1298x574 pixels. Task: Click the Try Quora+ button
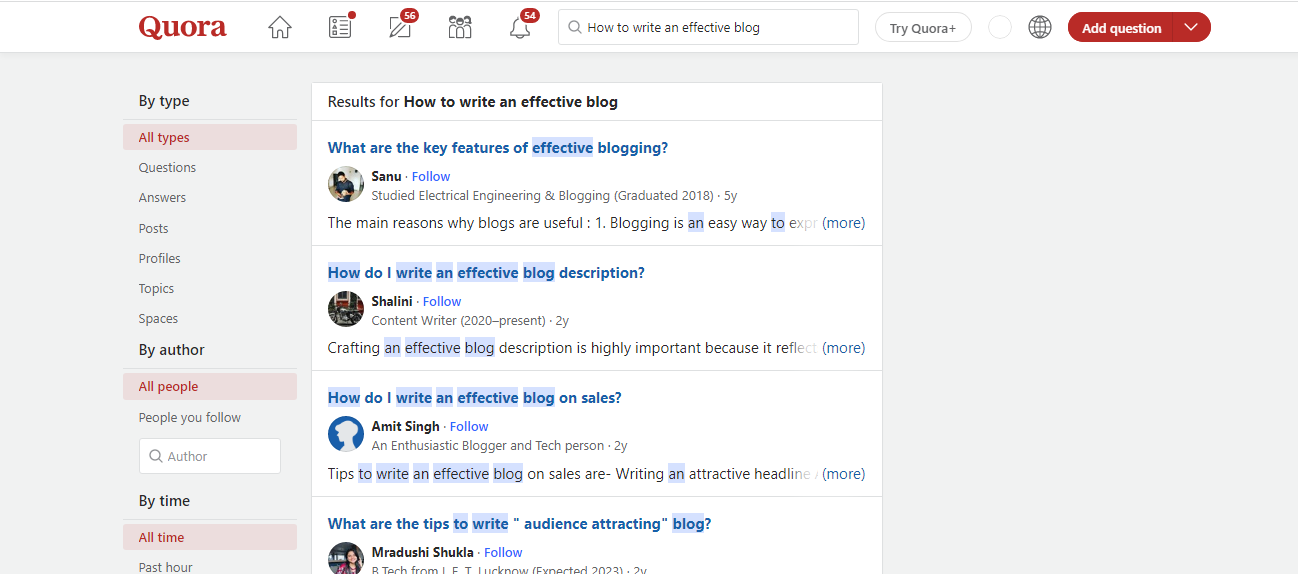(923, 28)
